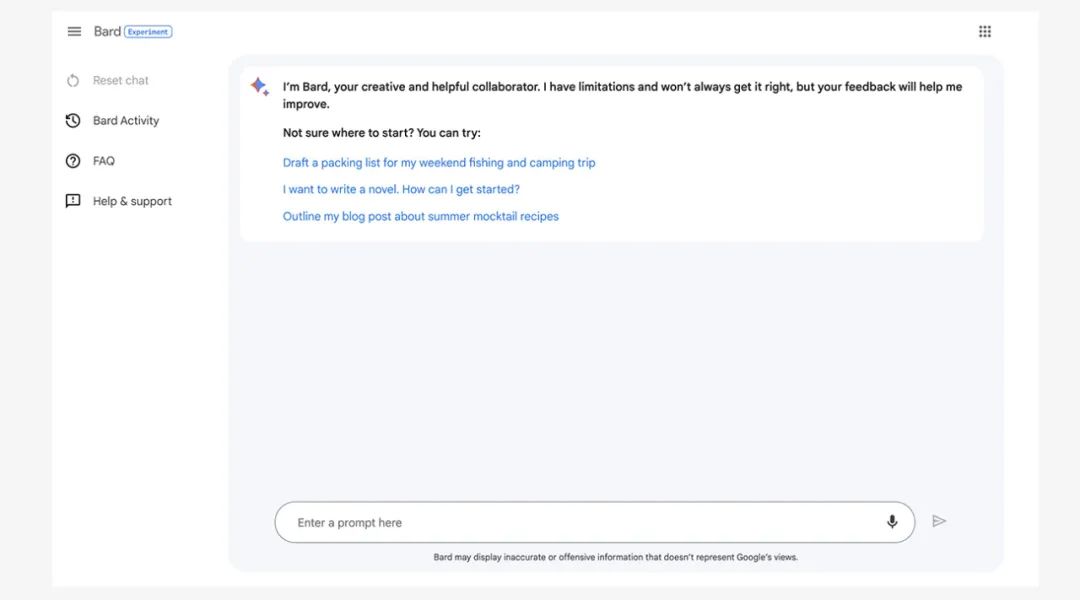Focus the Enter a prompt field

tap(580, 523)
